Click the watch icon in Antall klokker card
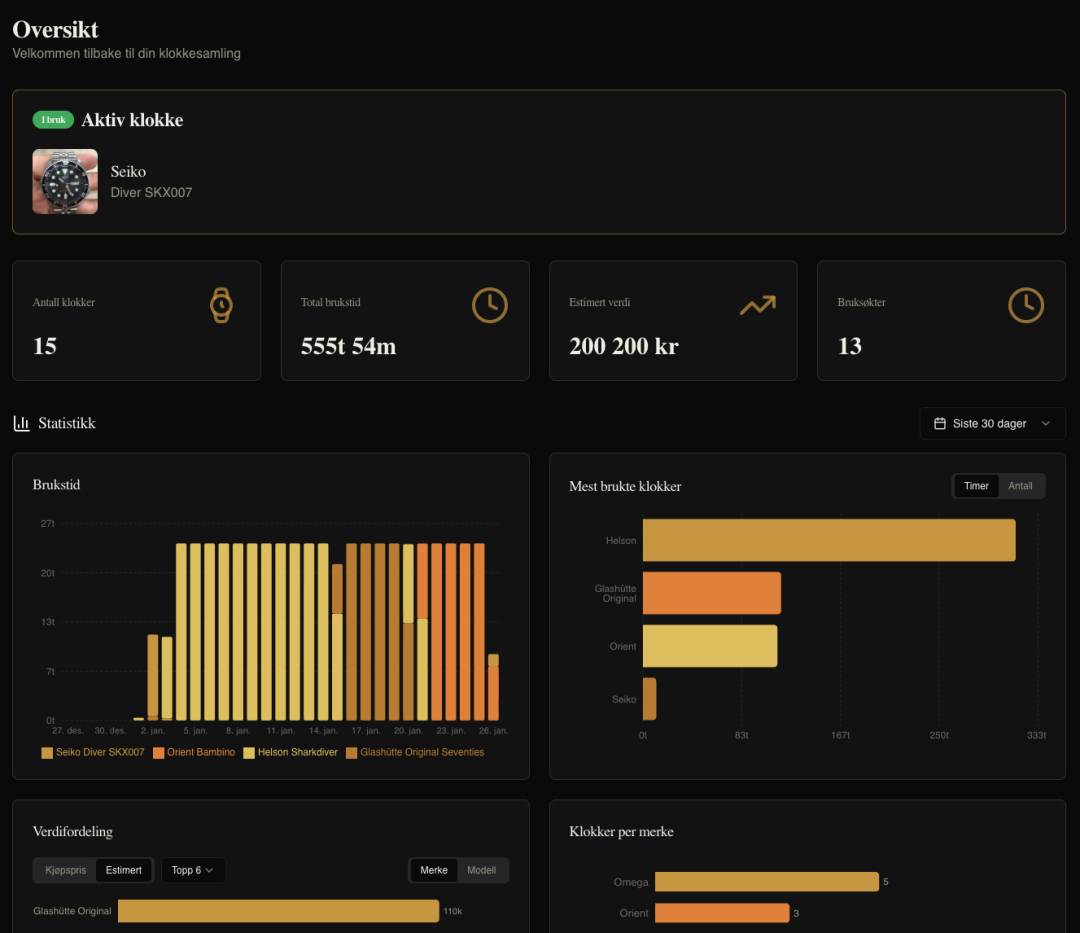This screenshot has width=1080, height=933. (221, 305)
